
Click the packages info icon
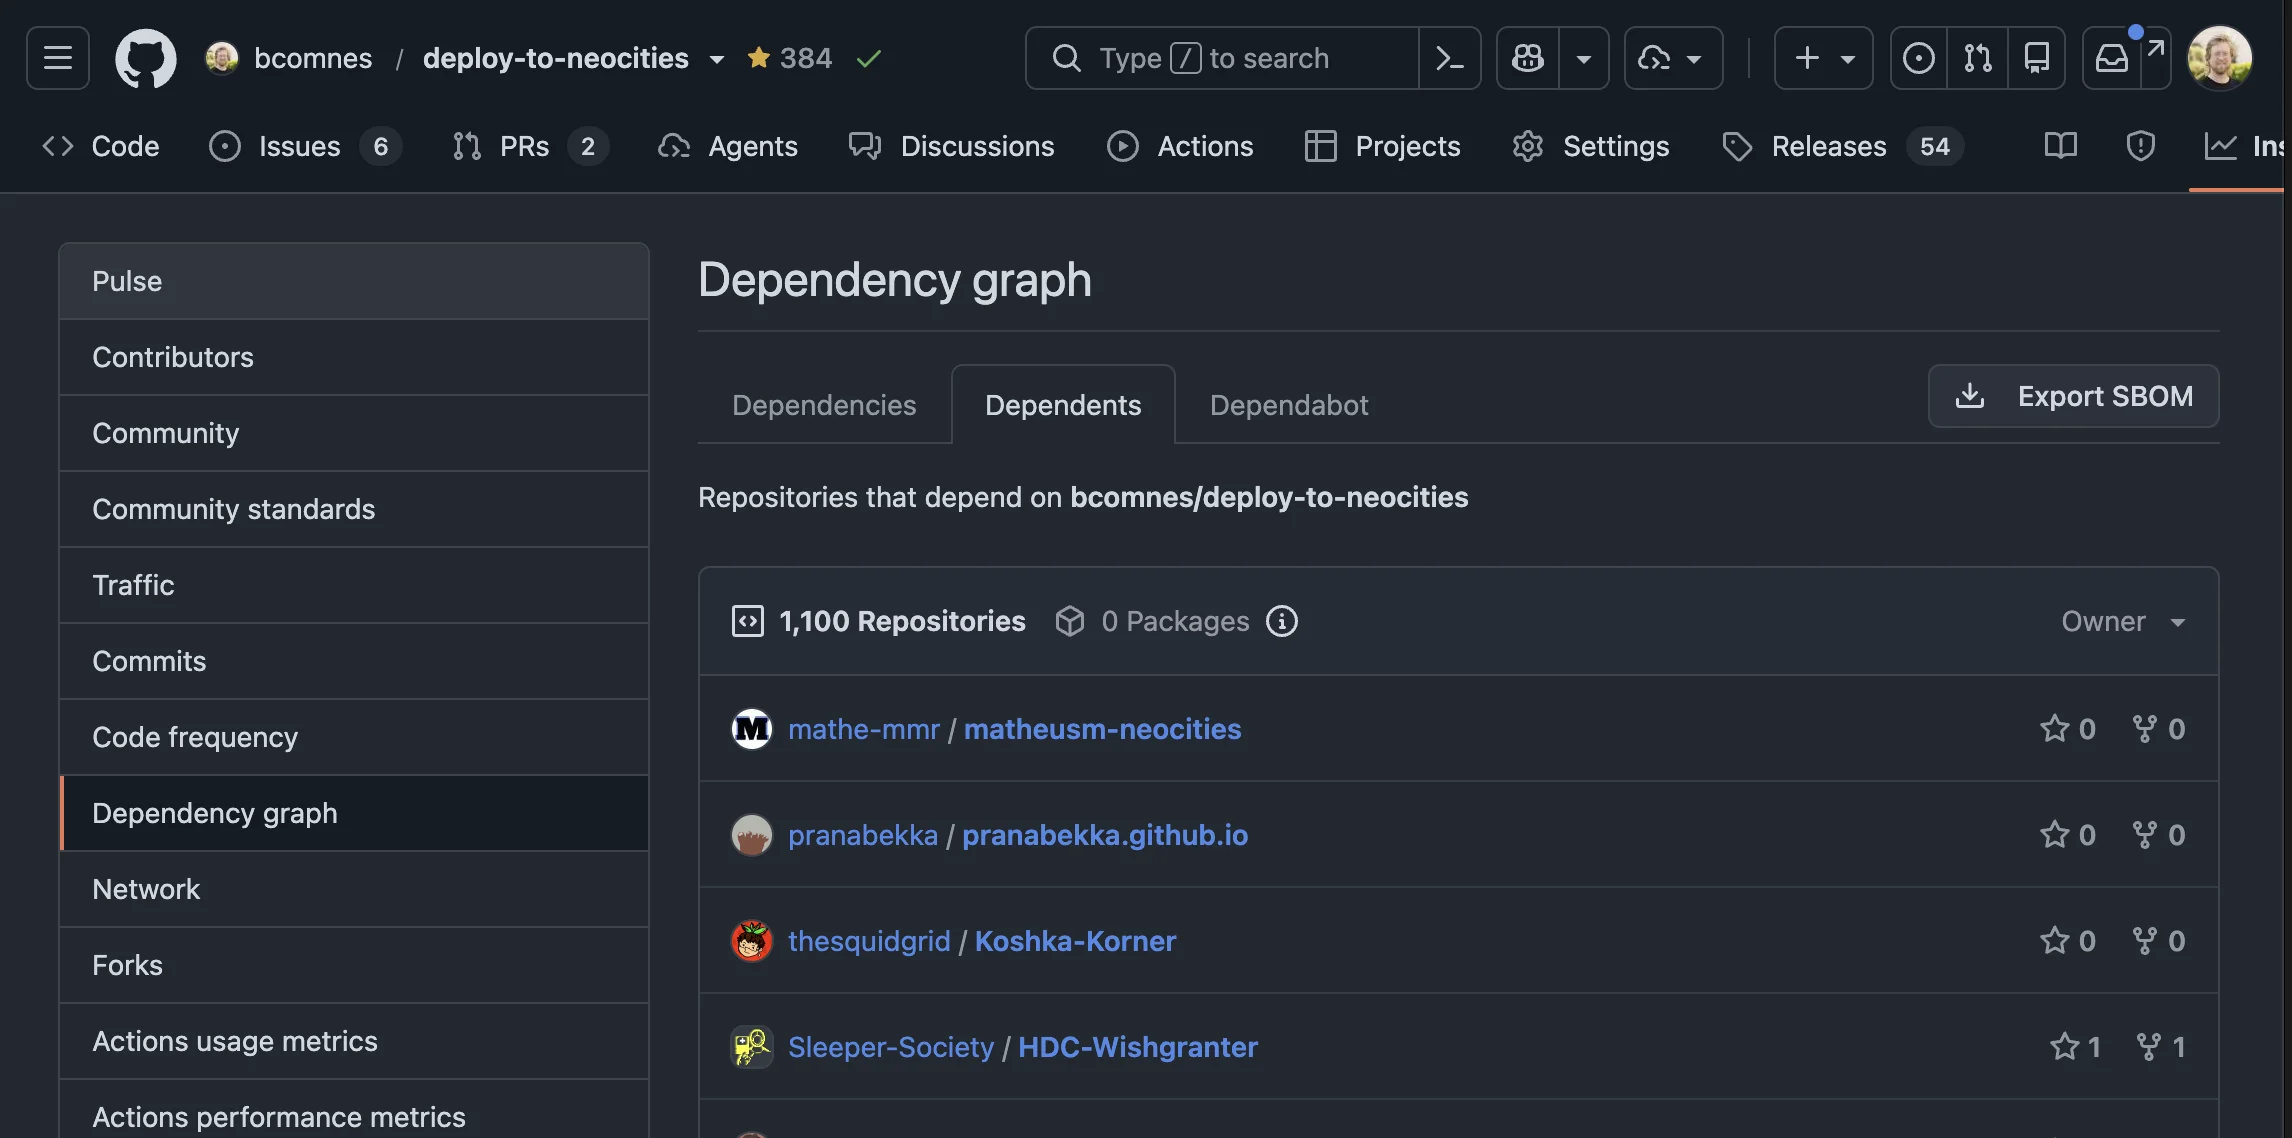click(x=1282, y=621)
